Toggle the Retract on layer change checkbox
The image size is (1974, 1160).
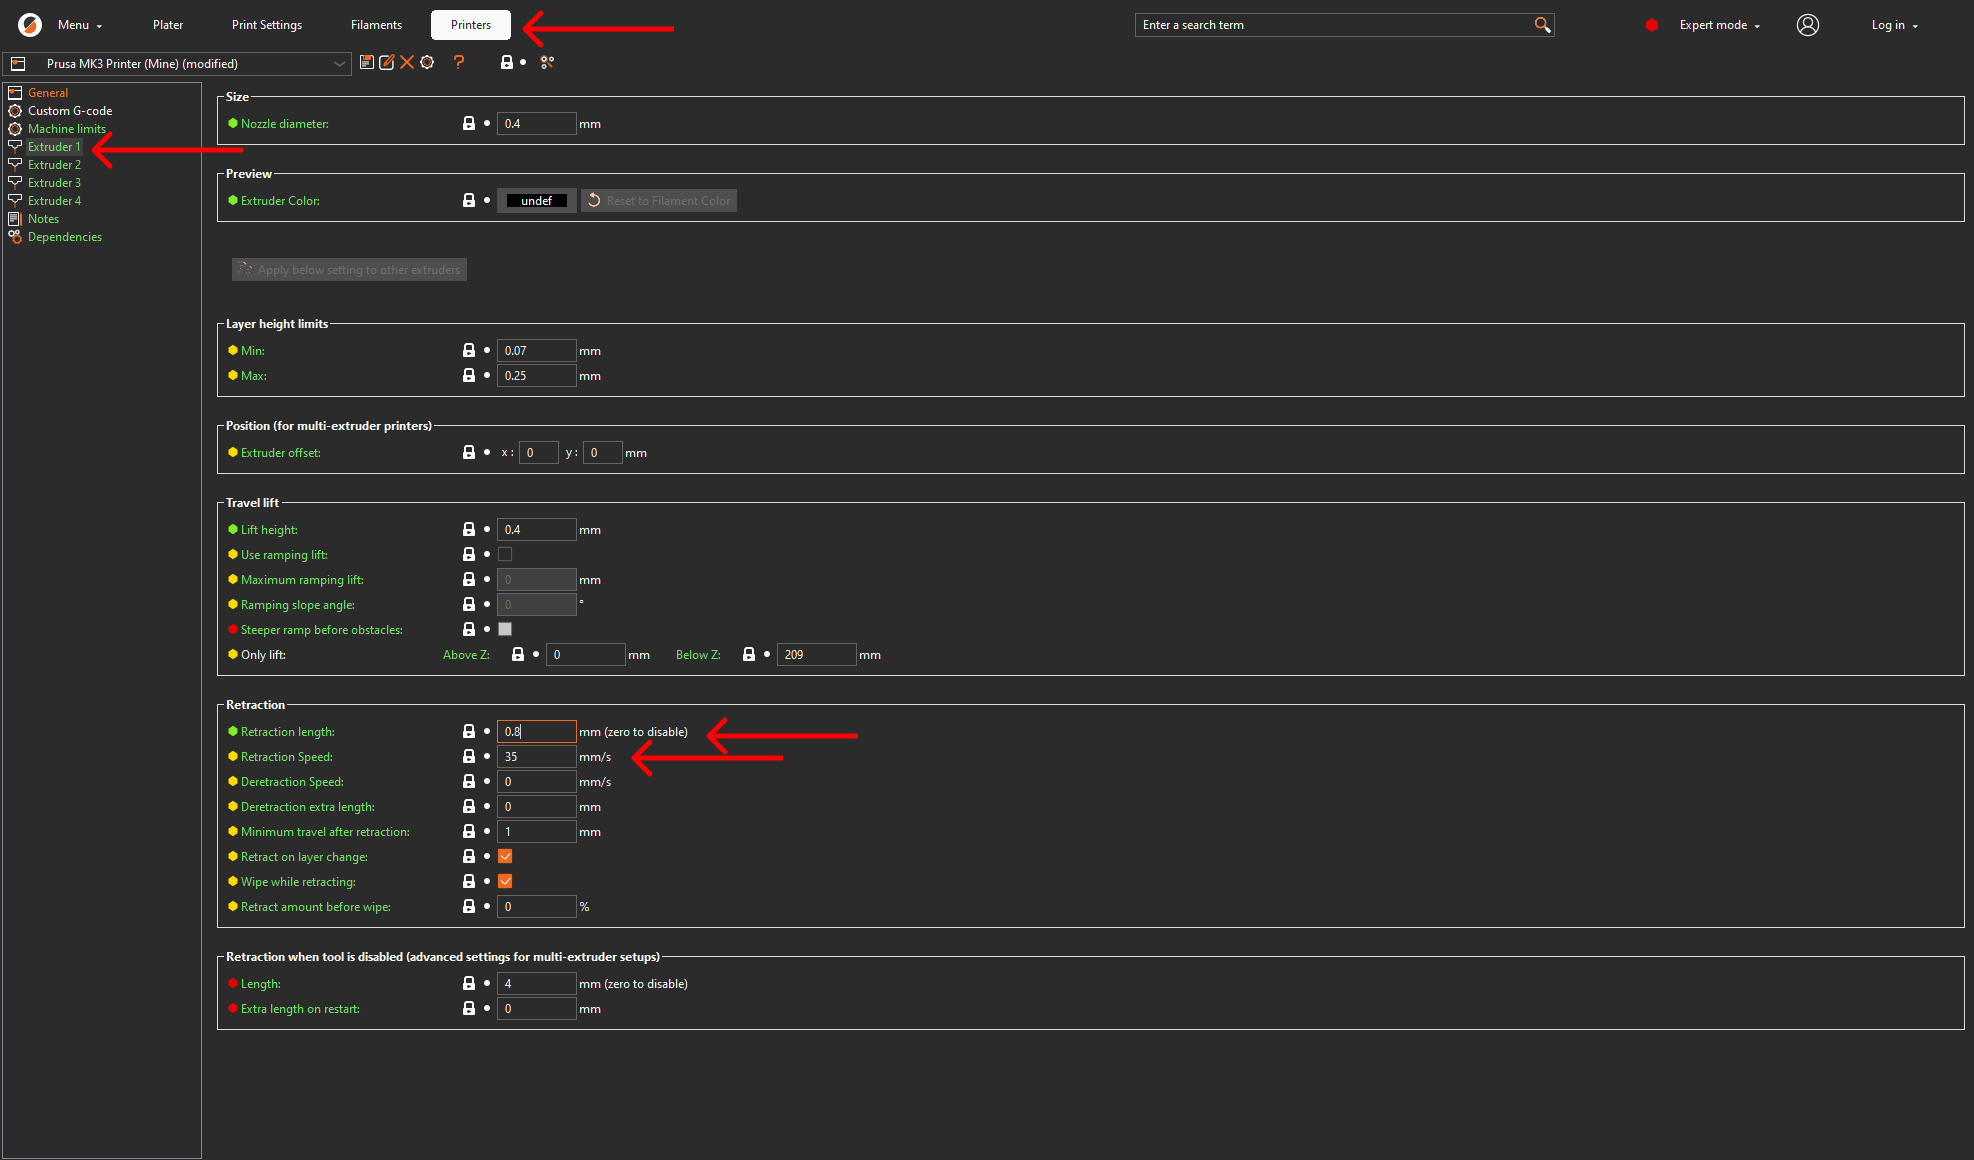click(x=507, y=856)
